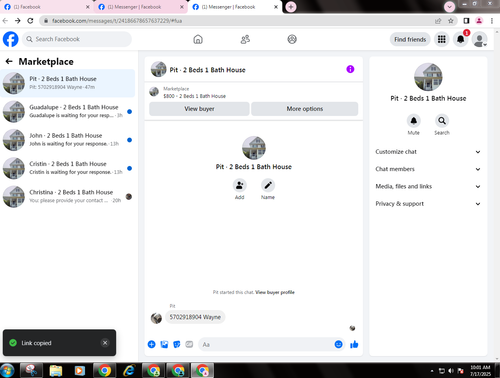Open File Explorer from the taskbar
The height and width of the screenshot is (378, 500).
(x=56, y=370)
